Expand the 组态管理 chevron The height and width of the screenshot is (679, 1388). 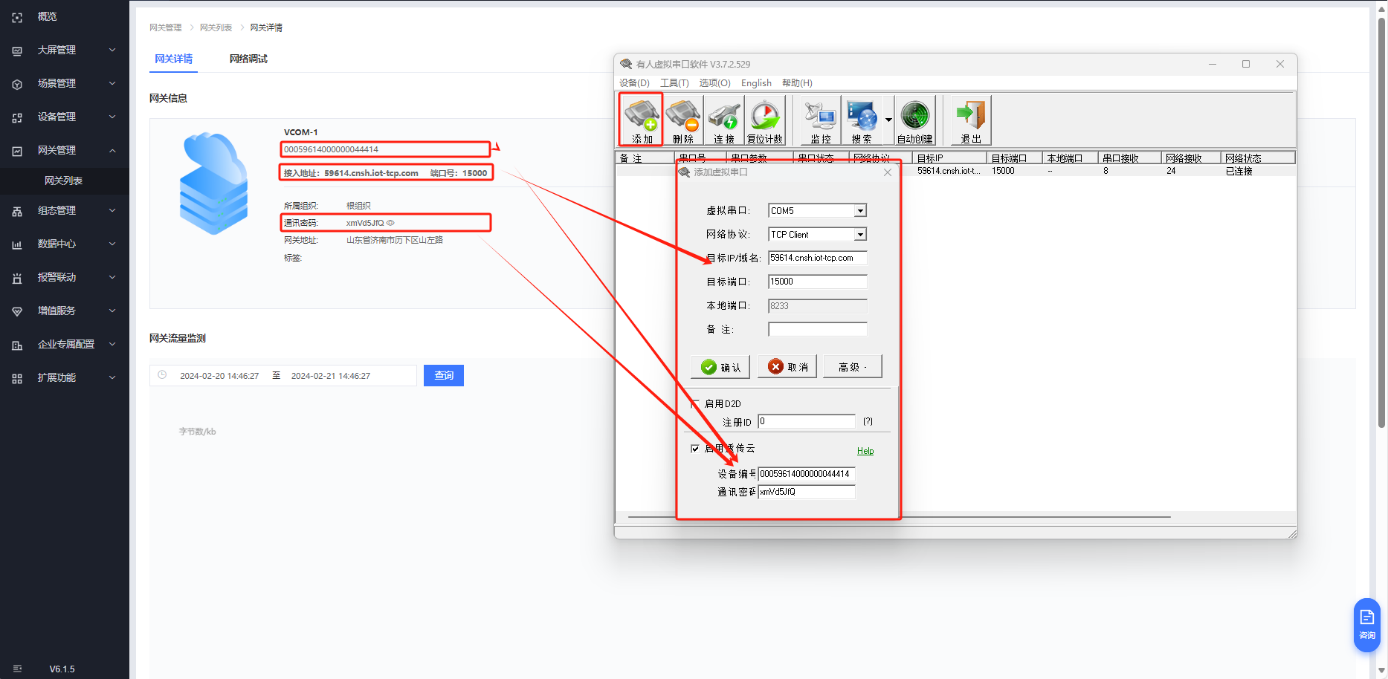click(112, 211)
